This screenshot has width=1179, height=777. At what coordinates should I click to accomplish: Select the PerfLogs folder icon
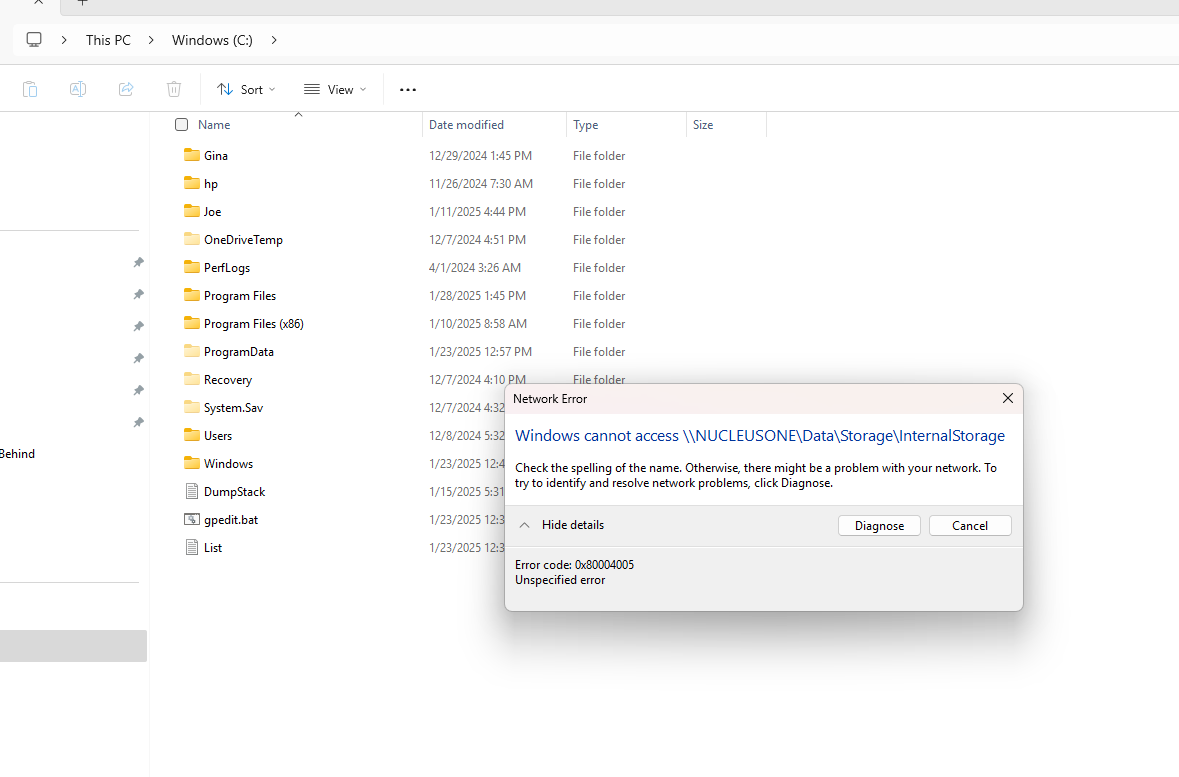(x=192, y=267)
